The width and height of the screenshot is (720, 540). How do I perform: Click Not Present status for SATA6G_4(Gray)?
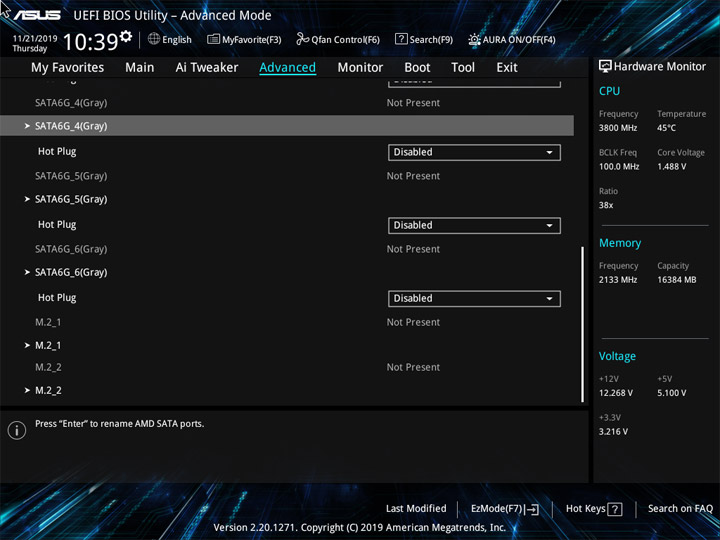click(413, 103)
